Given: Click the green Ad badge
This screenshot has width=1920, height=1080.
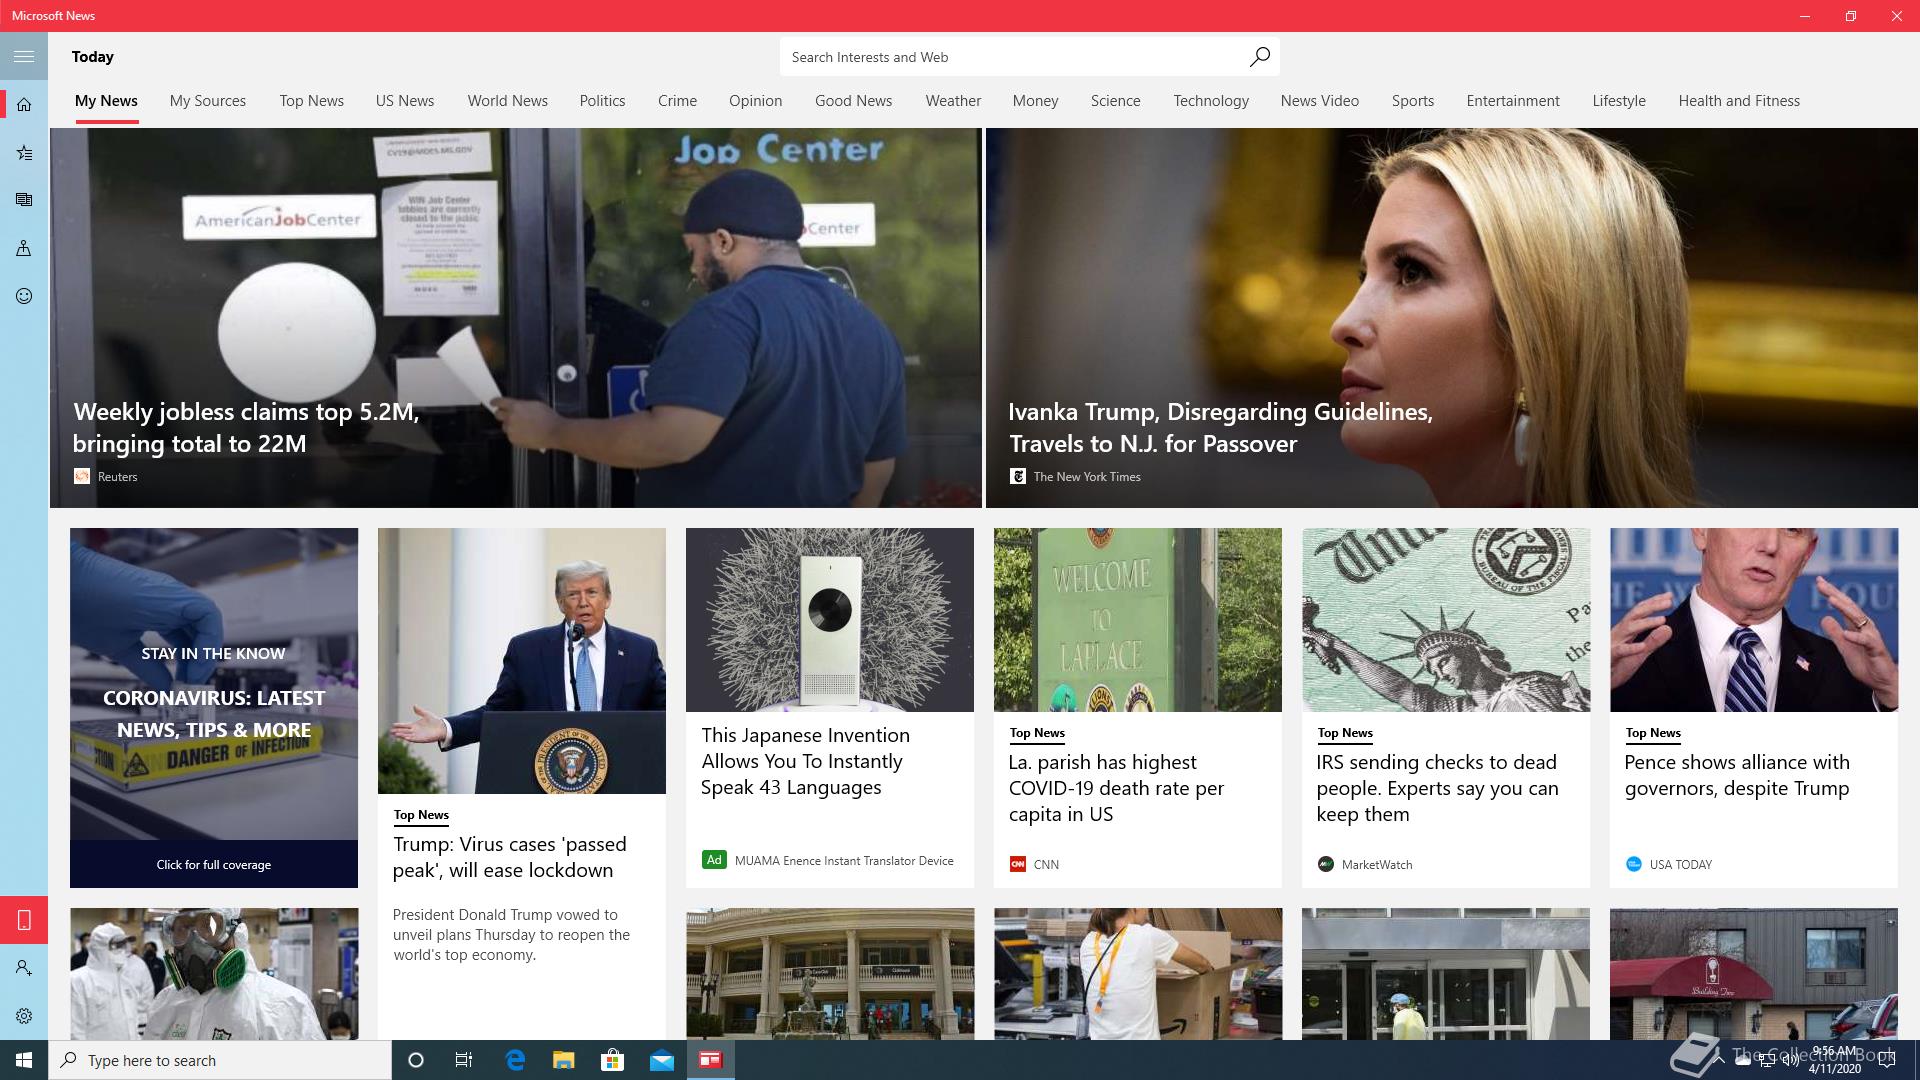Looking at the screenshot, I should [x=714, y=860].
